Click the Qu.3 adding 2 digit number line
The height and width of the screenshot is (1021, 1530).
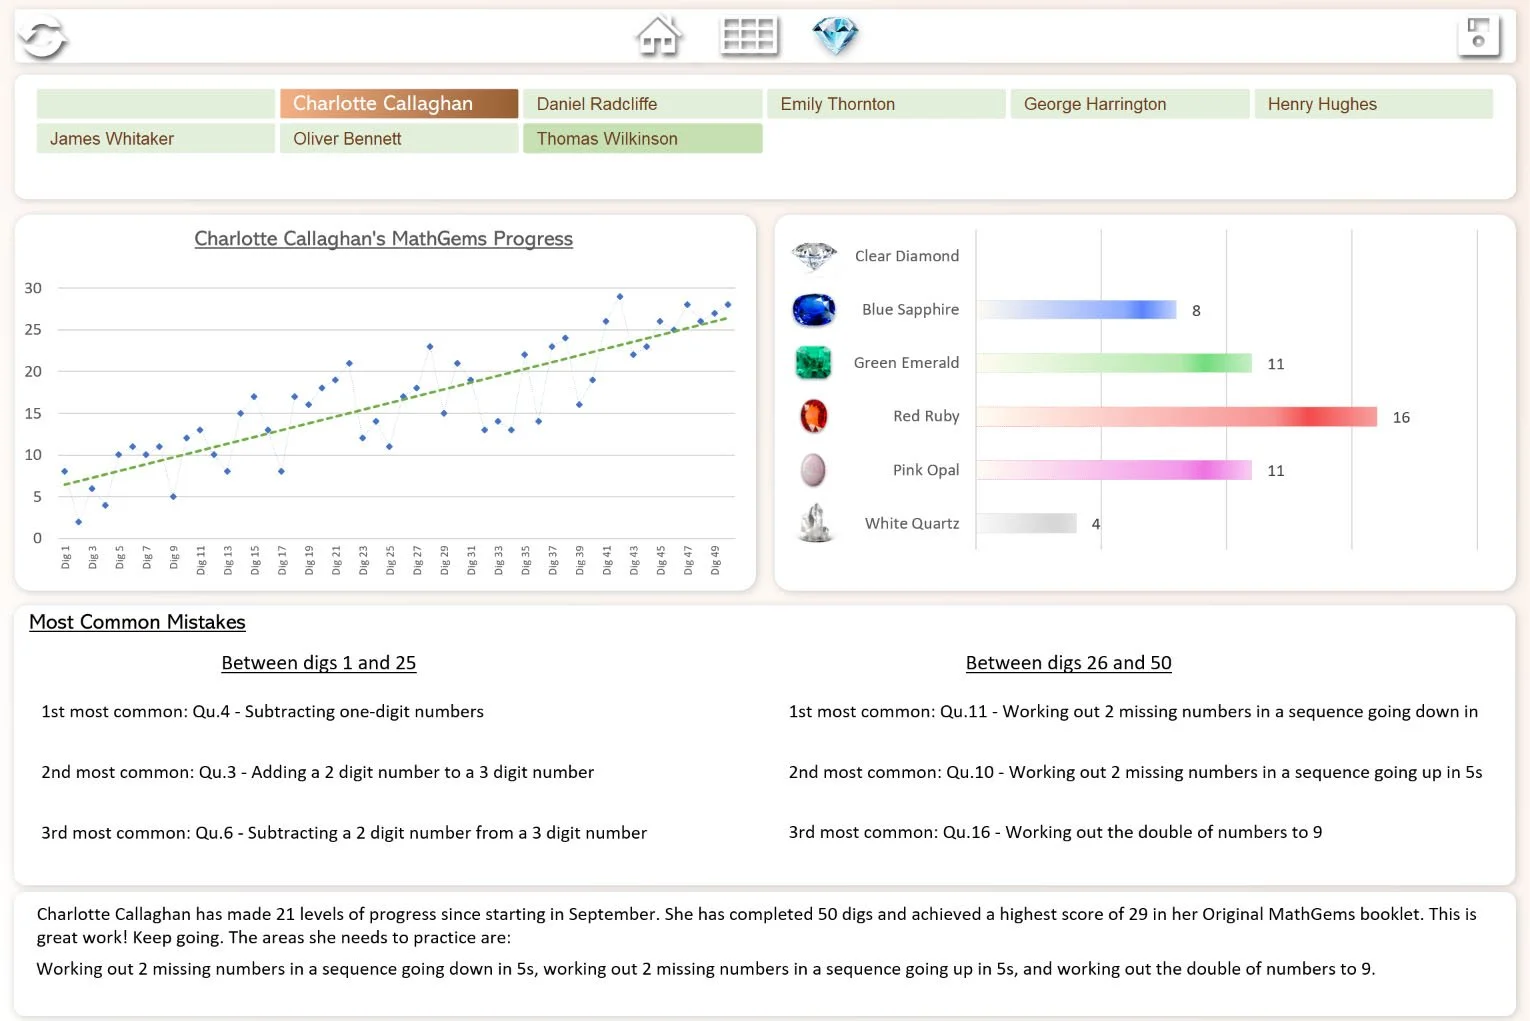[x=317, y=772]
